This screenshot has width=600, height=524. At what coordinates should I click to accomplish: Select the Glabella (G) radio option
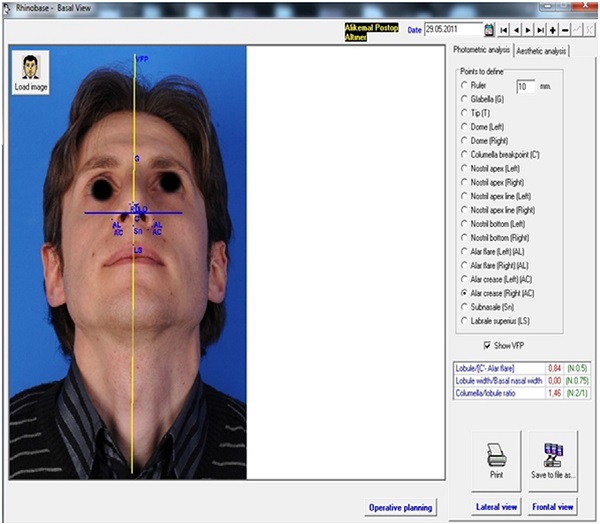click(464, 99)
